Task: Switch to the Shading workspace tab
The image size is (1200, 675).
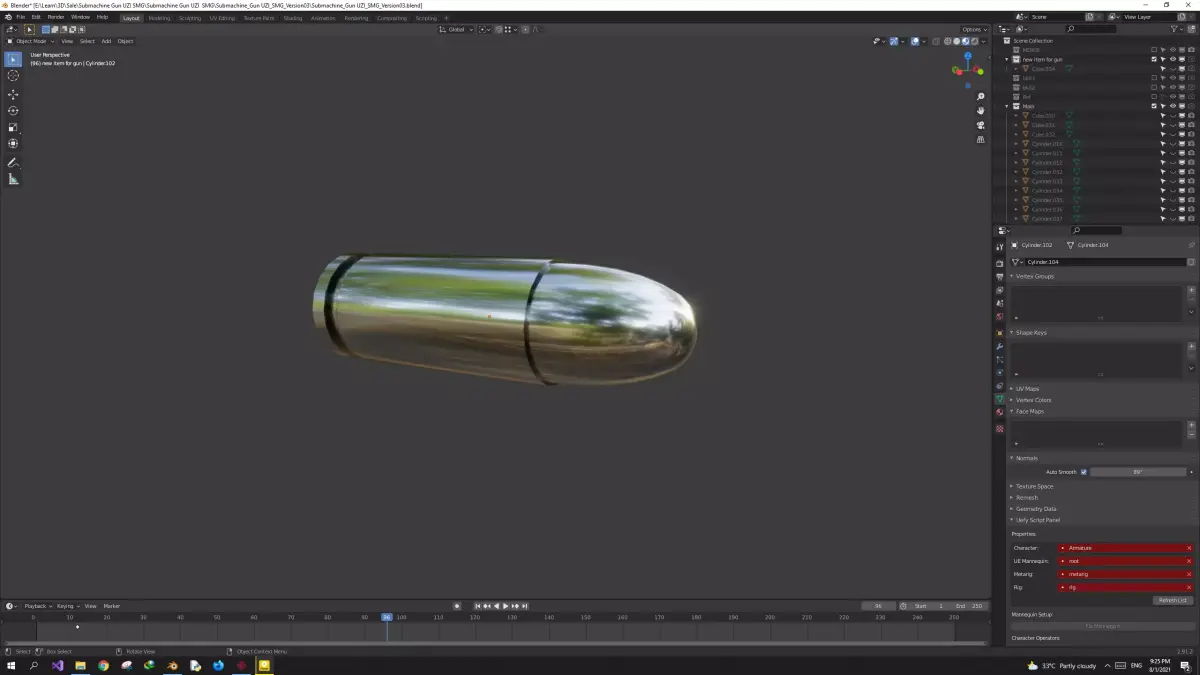Action: (292, 18)
